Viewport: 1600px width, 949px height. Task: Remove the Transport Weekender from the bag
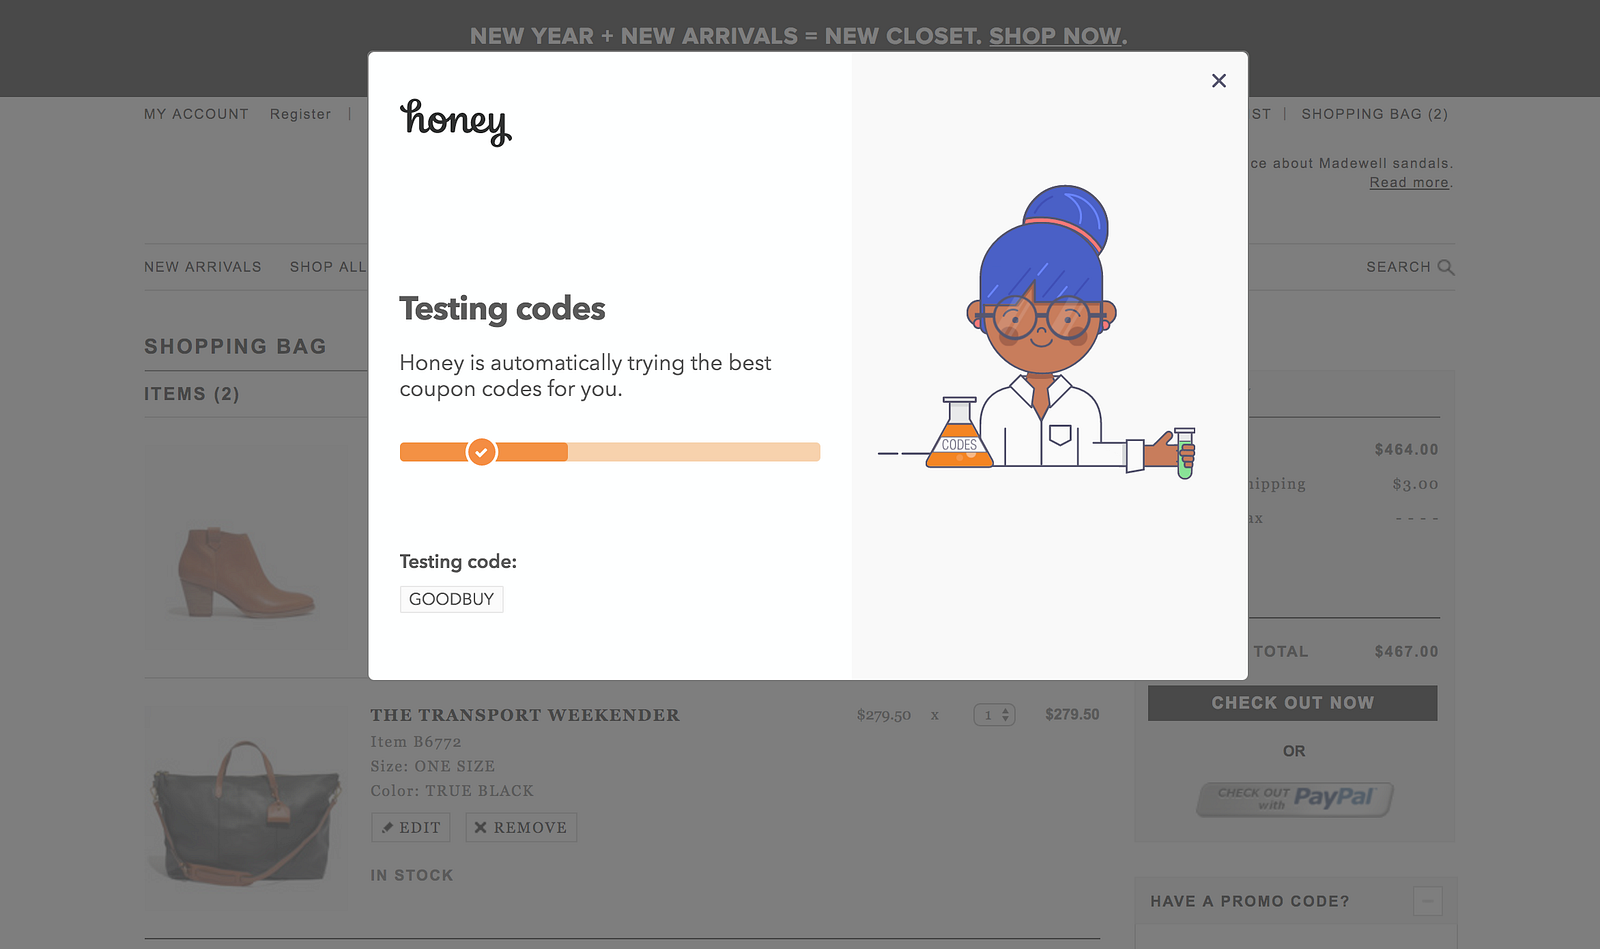point(521,828)
